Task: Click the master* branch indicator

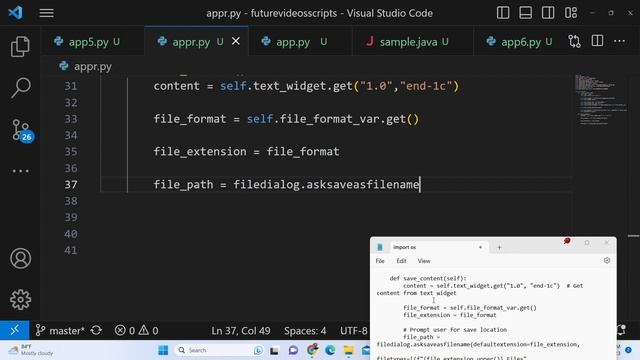Action: [x=60, y=331]
